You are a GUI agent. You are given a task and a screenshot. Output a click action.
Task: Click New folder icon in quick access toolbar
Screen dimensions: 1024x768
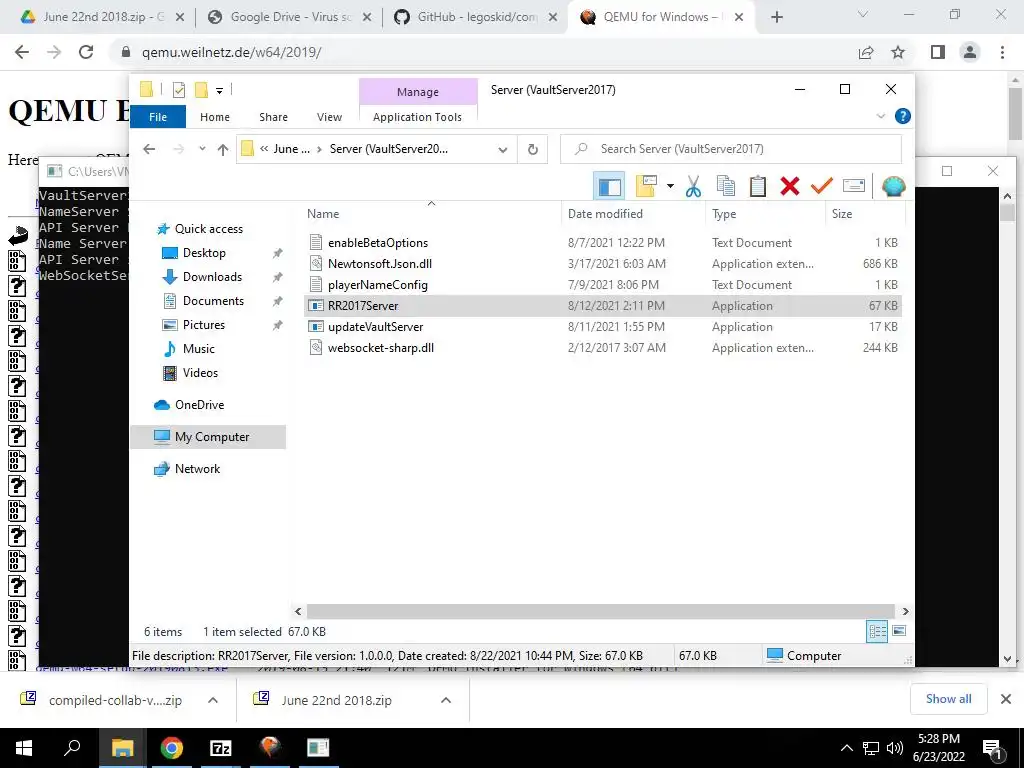(201, 90)
